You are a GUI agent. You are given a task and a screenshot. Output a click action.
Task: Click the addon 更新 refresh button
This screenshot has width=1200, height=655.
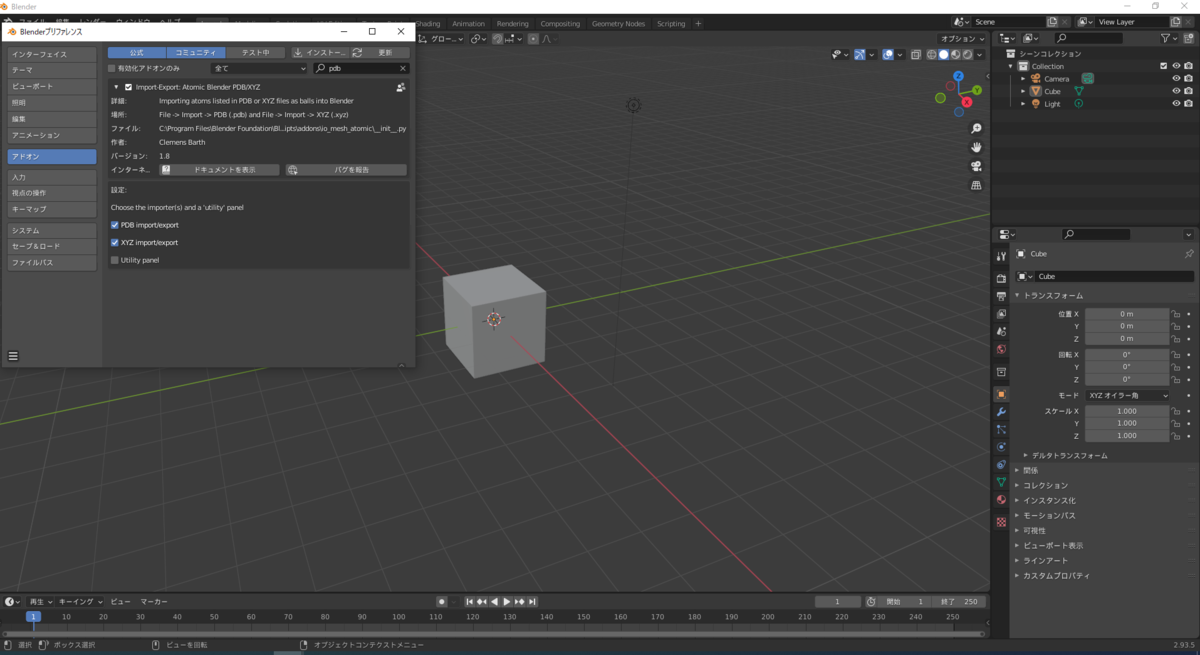[x=379, y=52]
